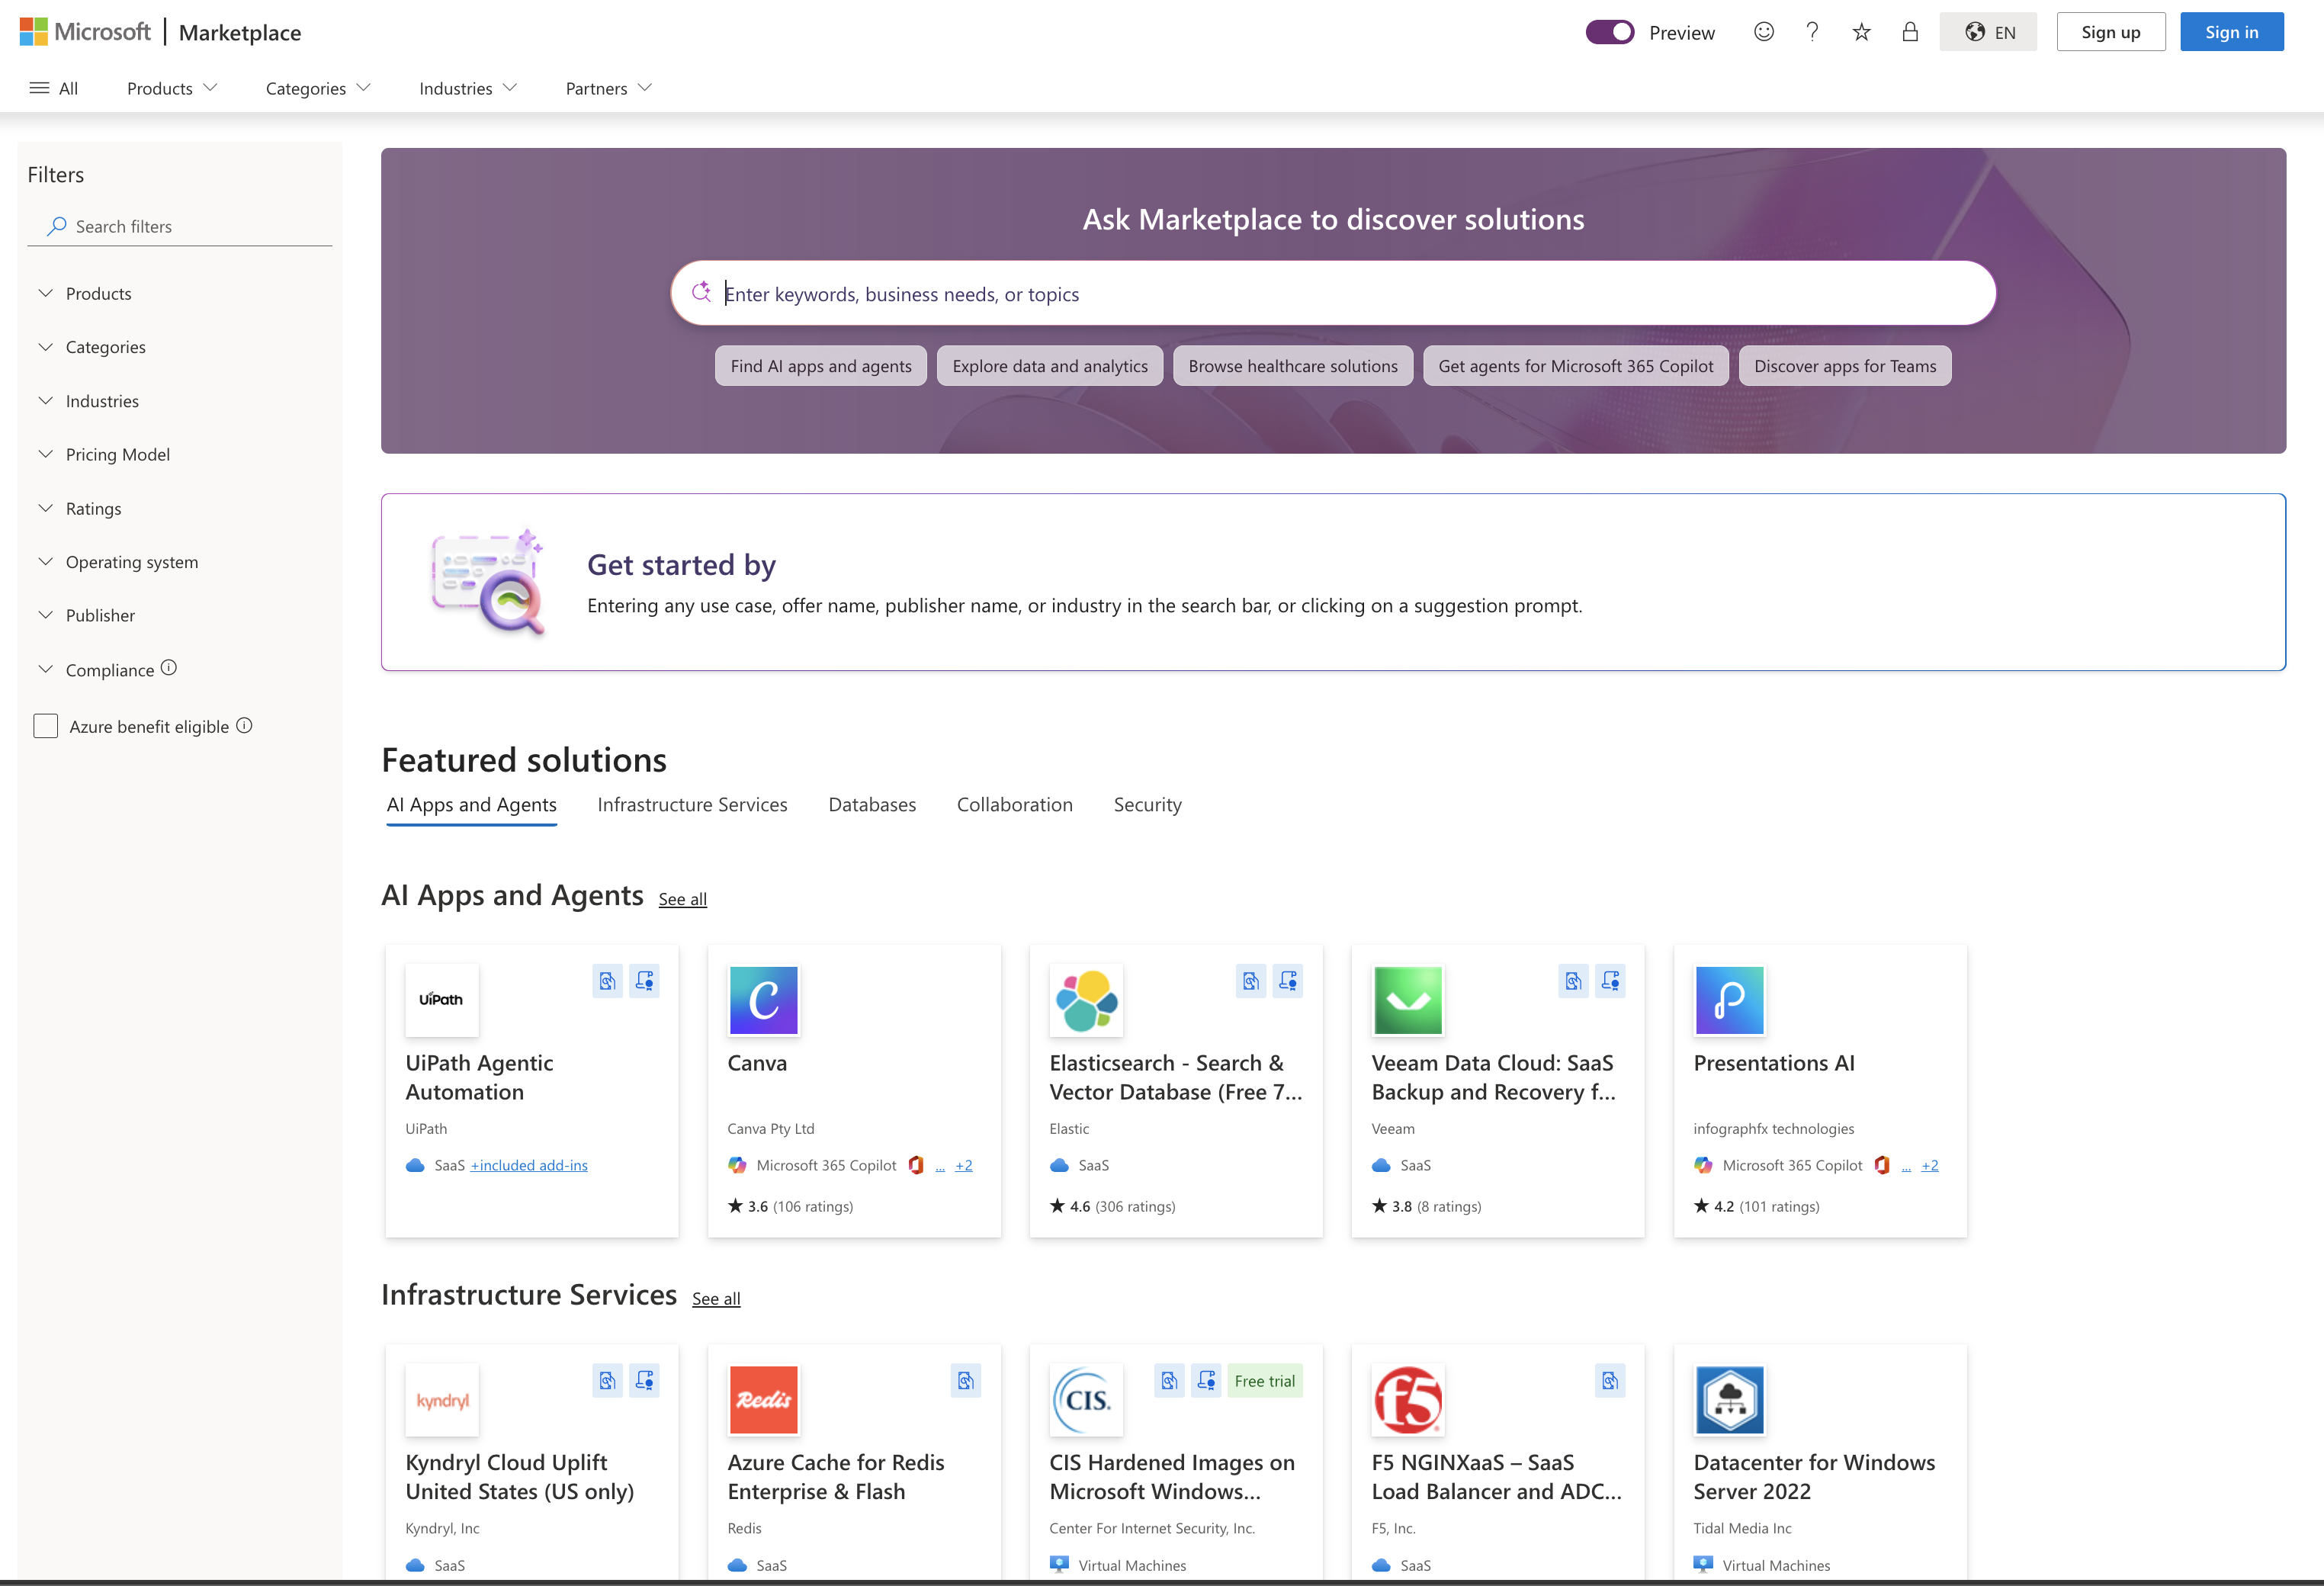Click the +included add-ins link
The image size is (2324, 1586).
529,1166
